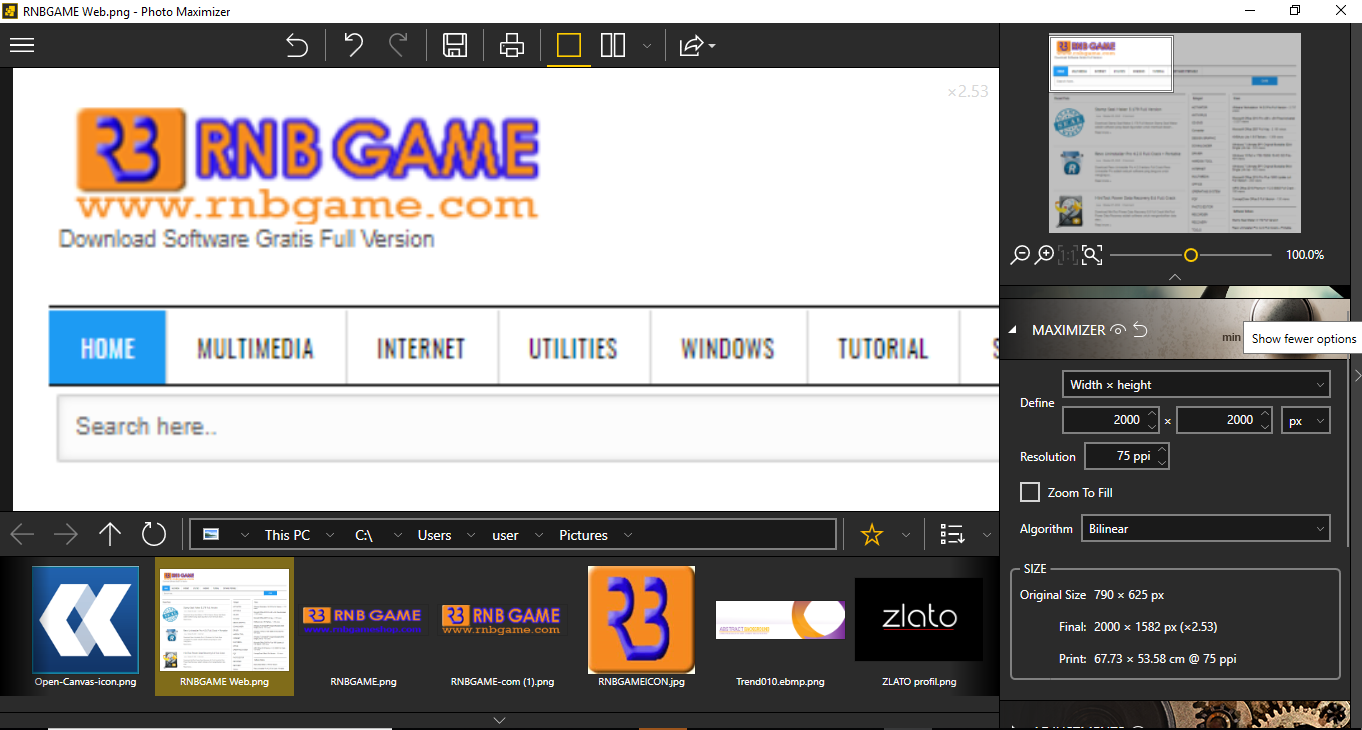Viewport: 1362px width, 730px height.
Task: Zoom out using the magnifier minus
Action: [1019, 255]
